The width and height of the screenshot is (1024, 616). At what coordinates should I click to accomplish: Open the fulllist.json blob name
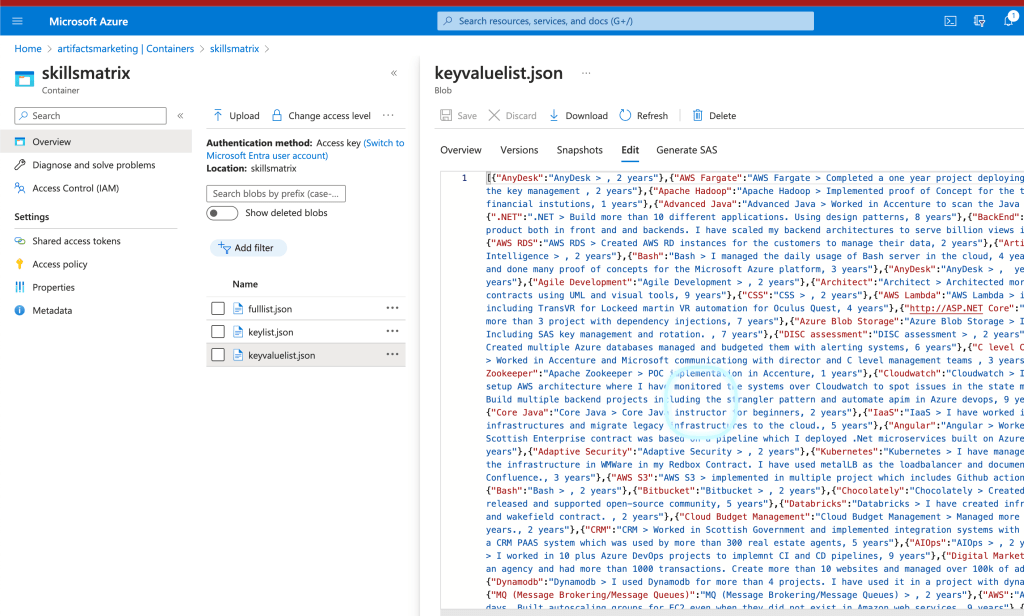[x=270, y=308]
